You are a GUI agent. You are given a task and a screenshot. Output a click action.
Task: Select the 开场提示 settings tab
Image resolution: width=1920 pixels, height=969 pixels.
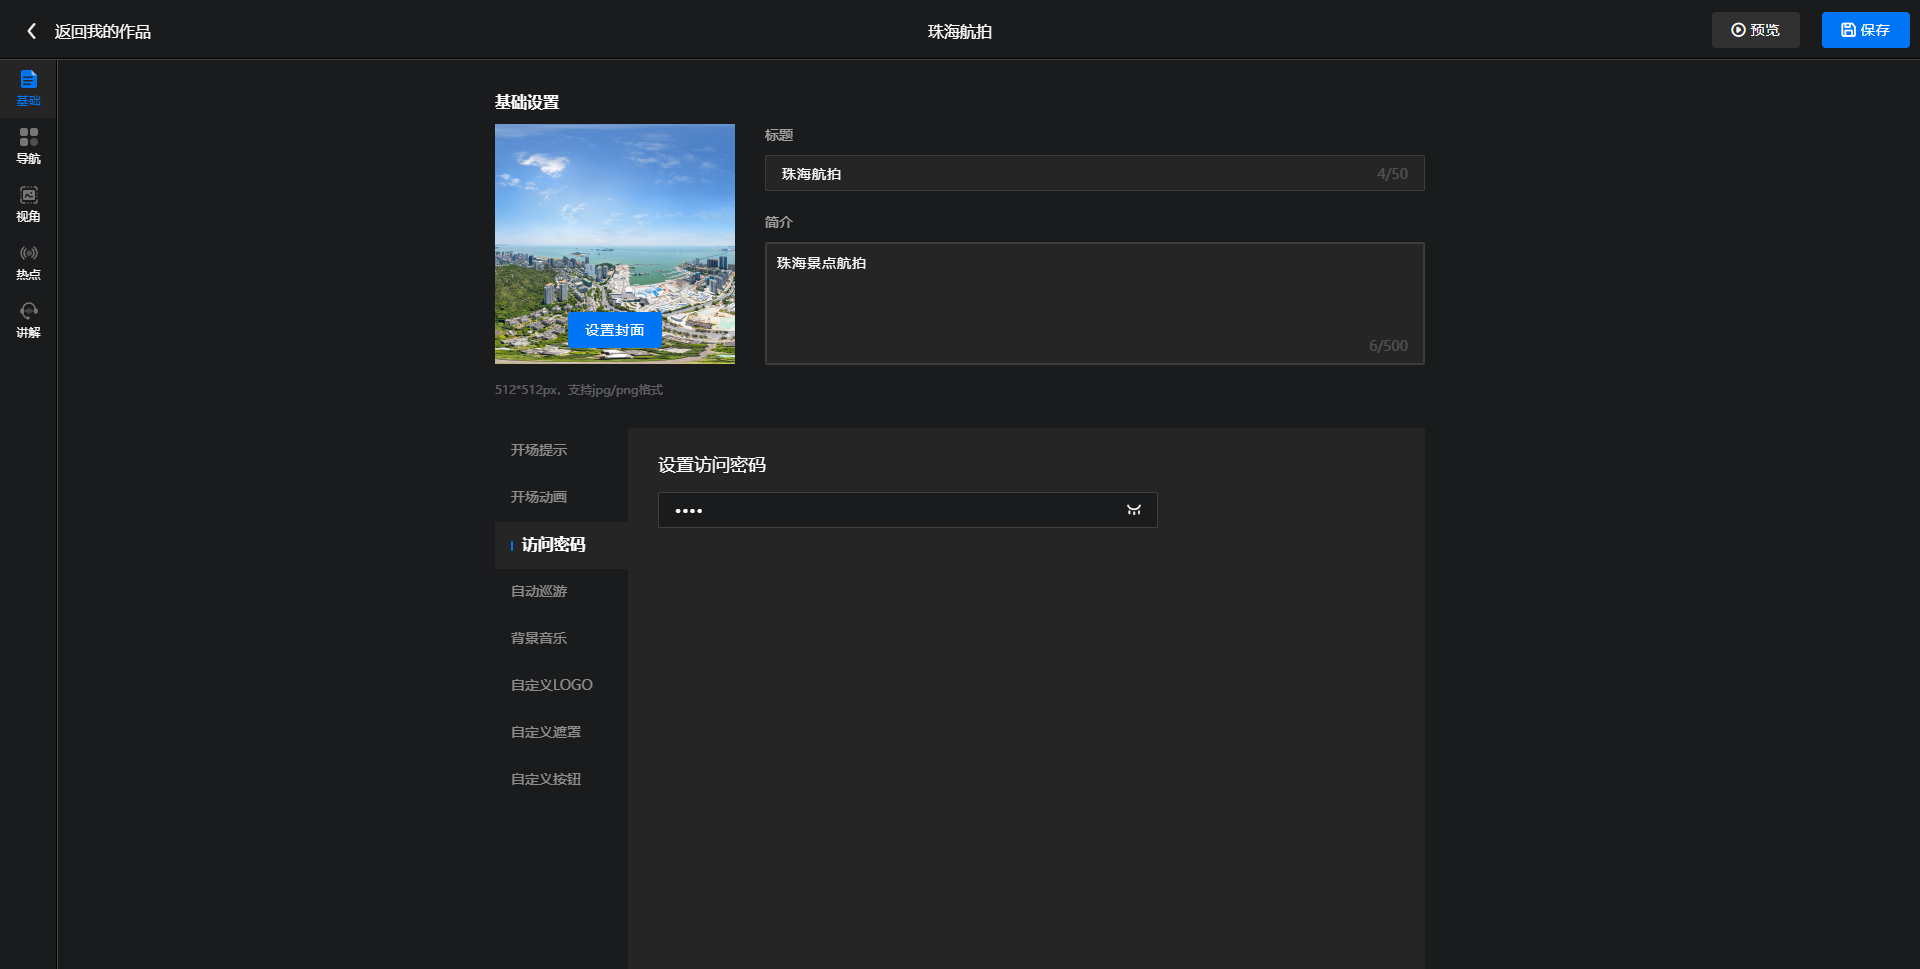[x=539, y=450]
